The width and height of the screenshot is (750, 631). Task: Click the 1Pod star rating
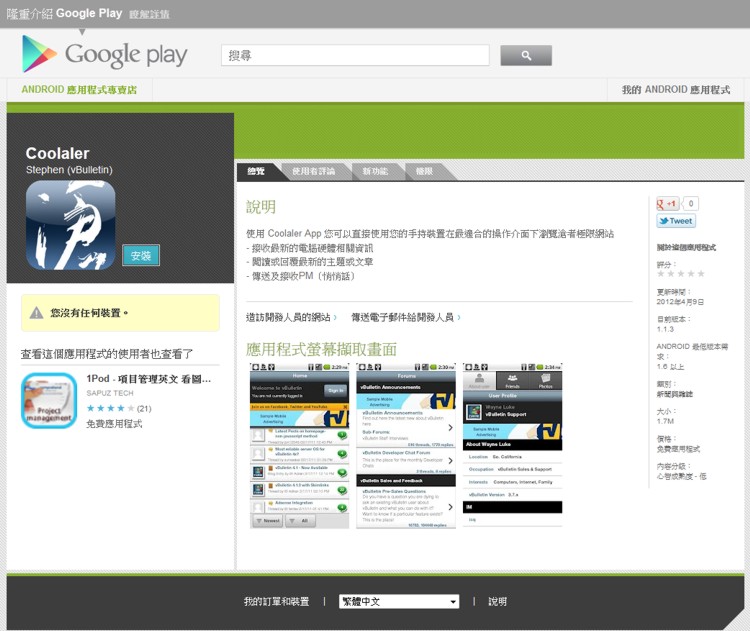110,408
